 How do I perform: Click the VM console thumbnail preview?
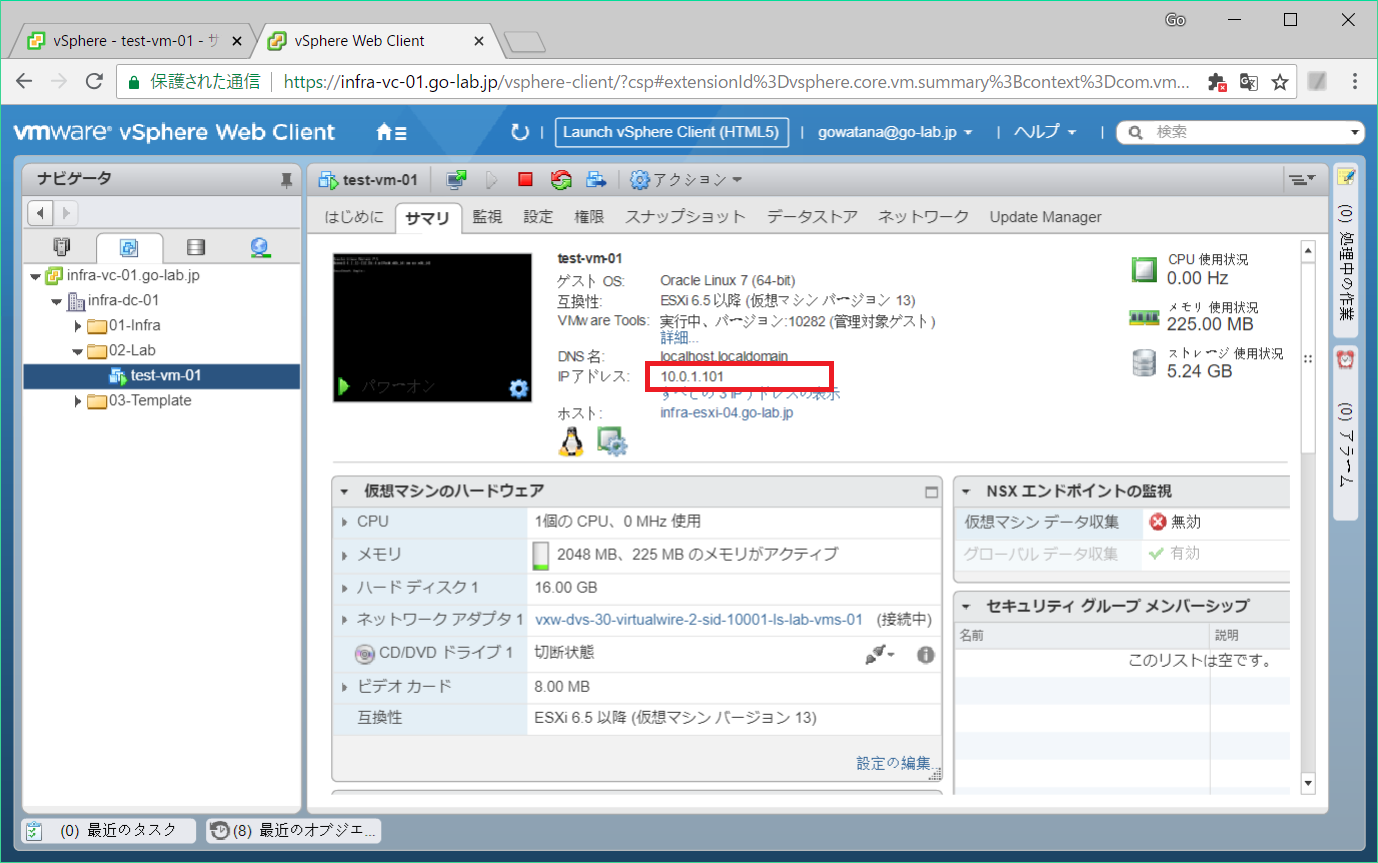pyautogui.click(x=432, y=327)
